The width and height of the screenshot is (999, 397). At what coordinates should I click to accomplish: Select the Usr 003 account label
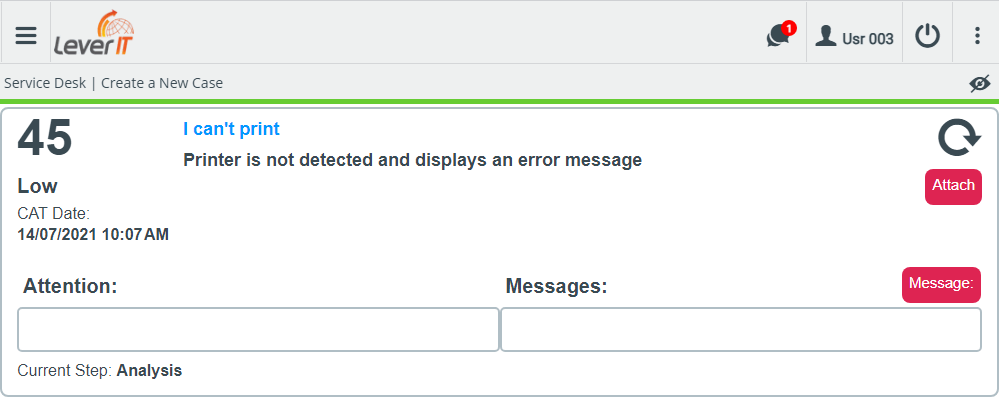pos(868,39)
